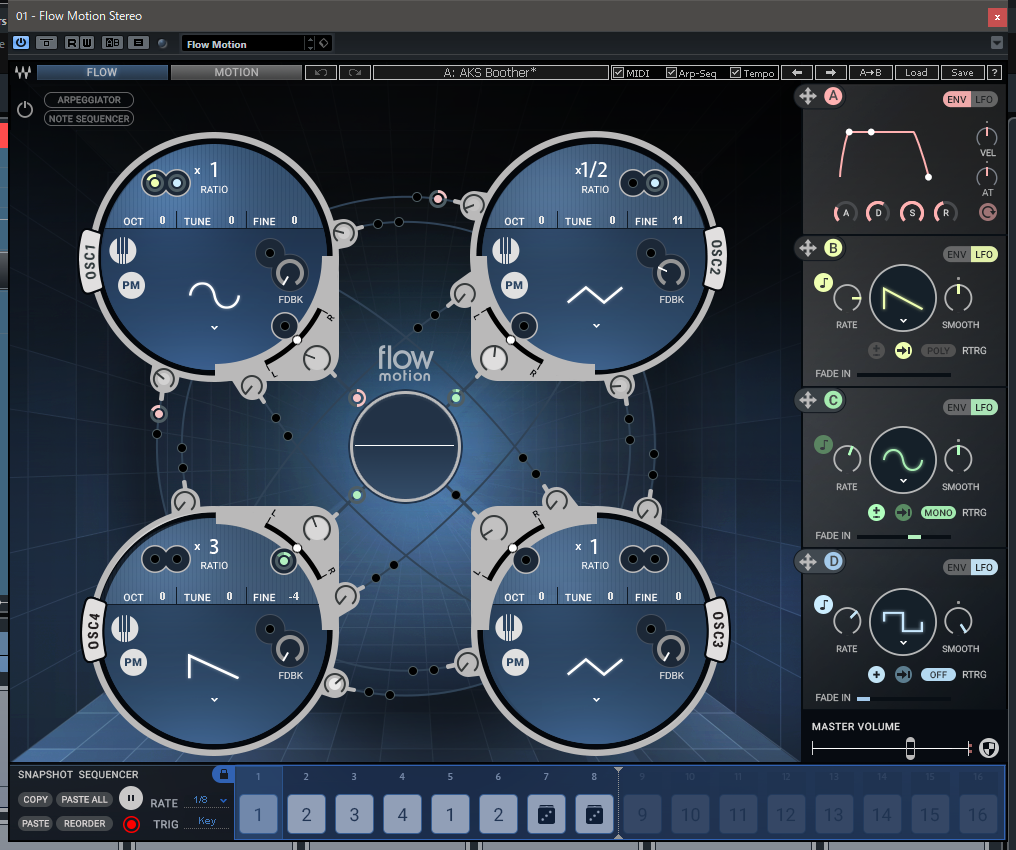Click the dice snapshot in step 7
This screenshot has width=1016, height=850.
[546, 814]
